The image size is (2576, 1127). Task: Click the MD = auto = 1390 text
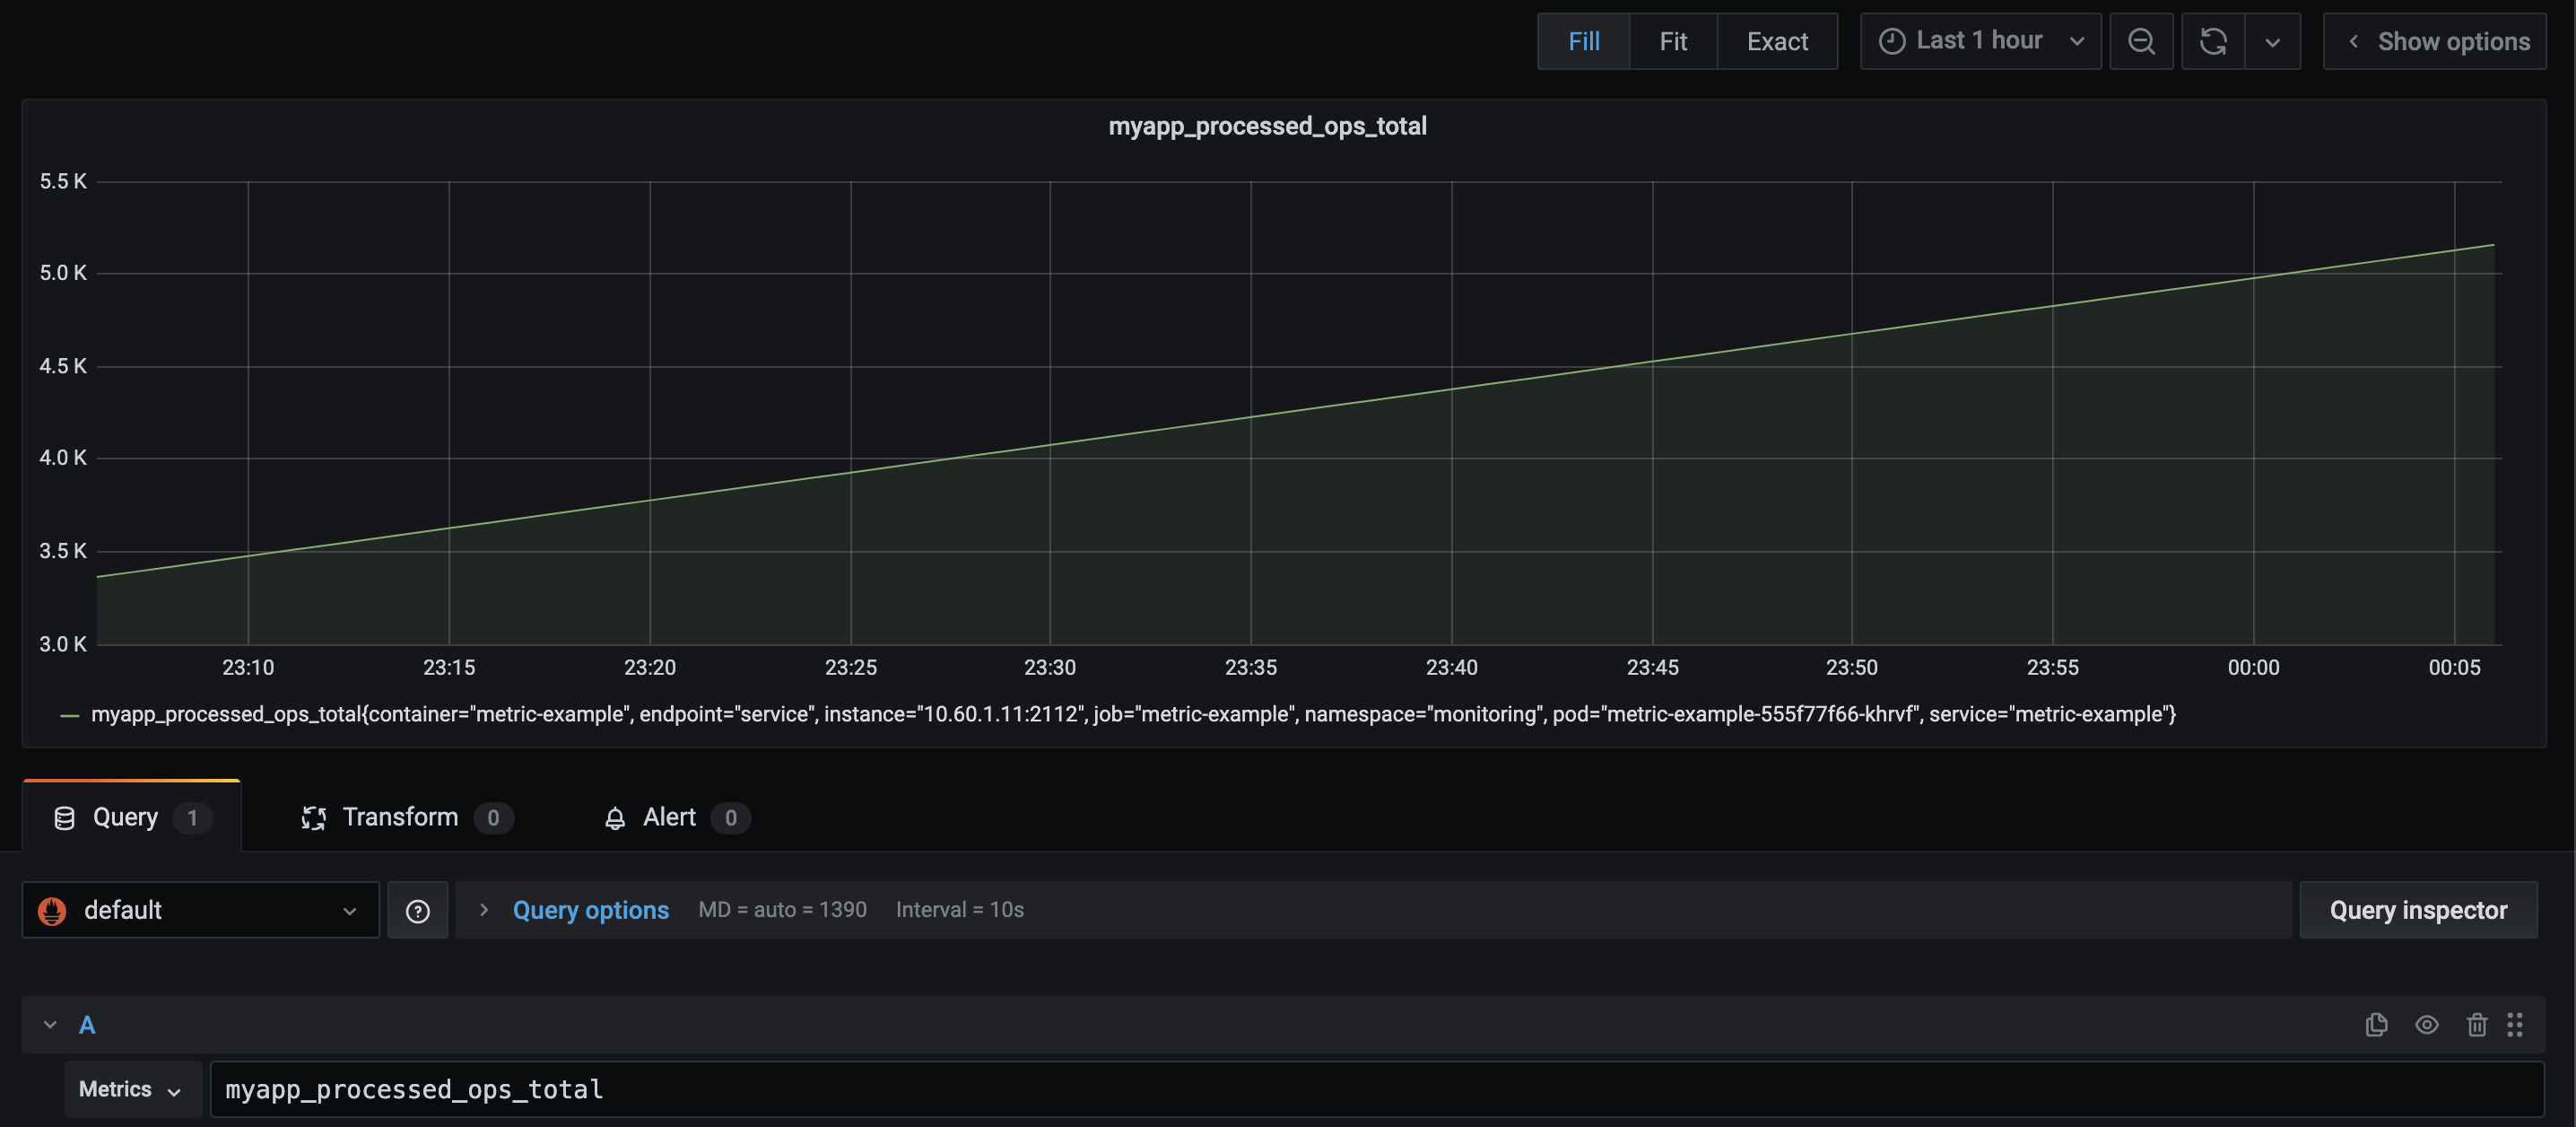coord(782,909)
